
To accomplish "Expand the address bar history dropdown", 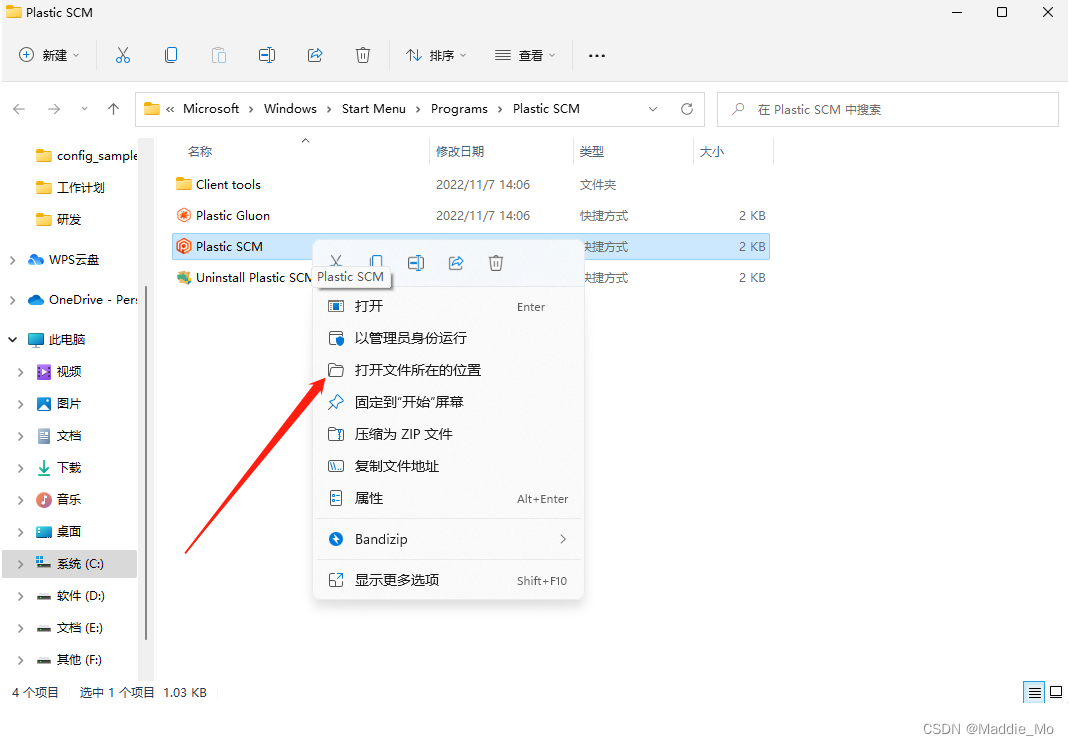I will (653, 109).
